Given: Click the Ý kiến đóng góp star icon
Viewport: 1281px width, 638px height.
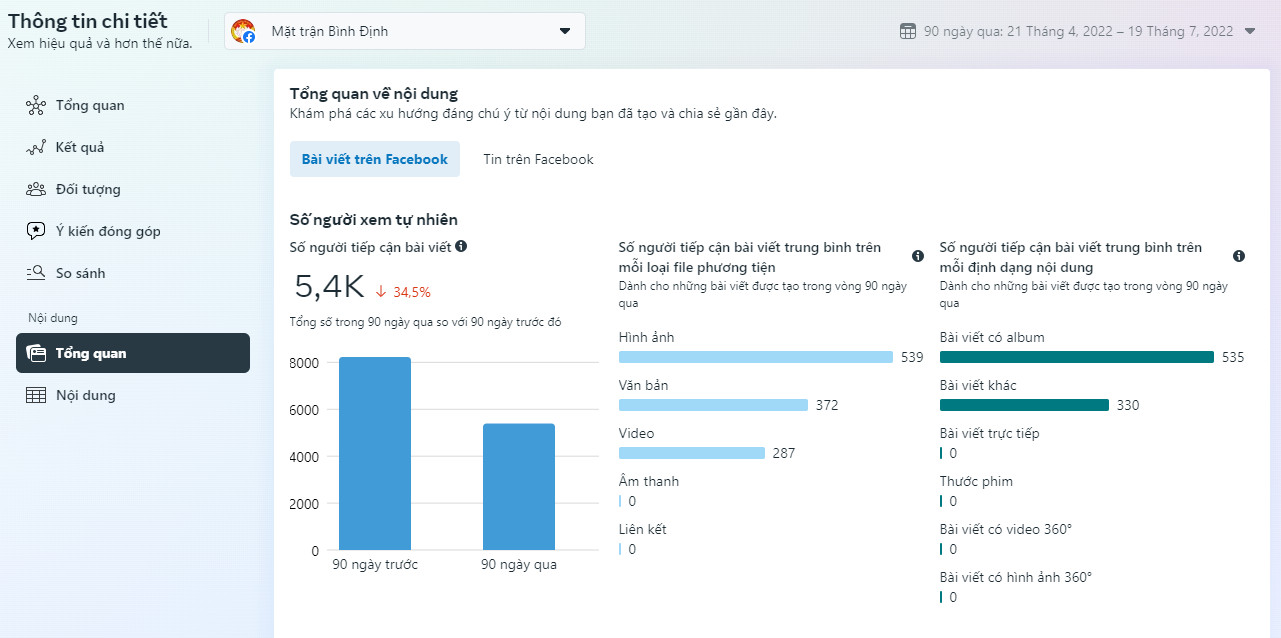Looking at the screenshot, I should coord(36,231).
